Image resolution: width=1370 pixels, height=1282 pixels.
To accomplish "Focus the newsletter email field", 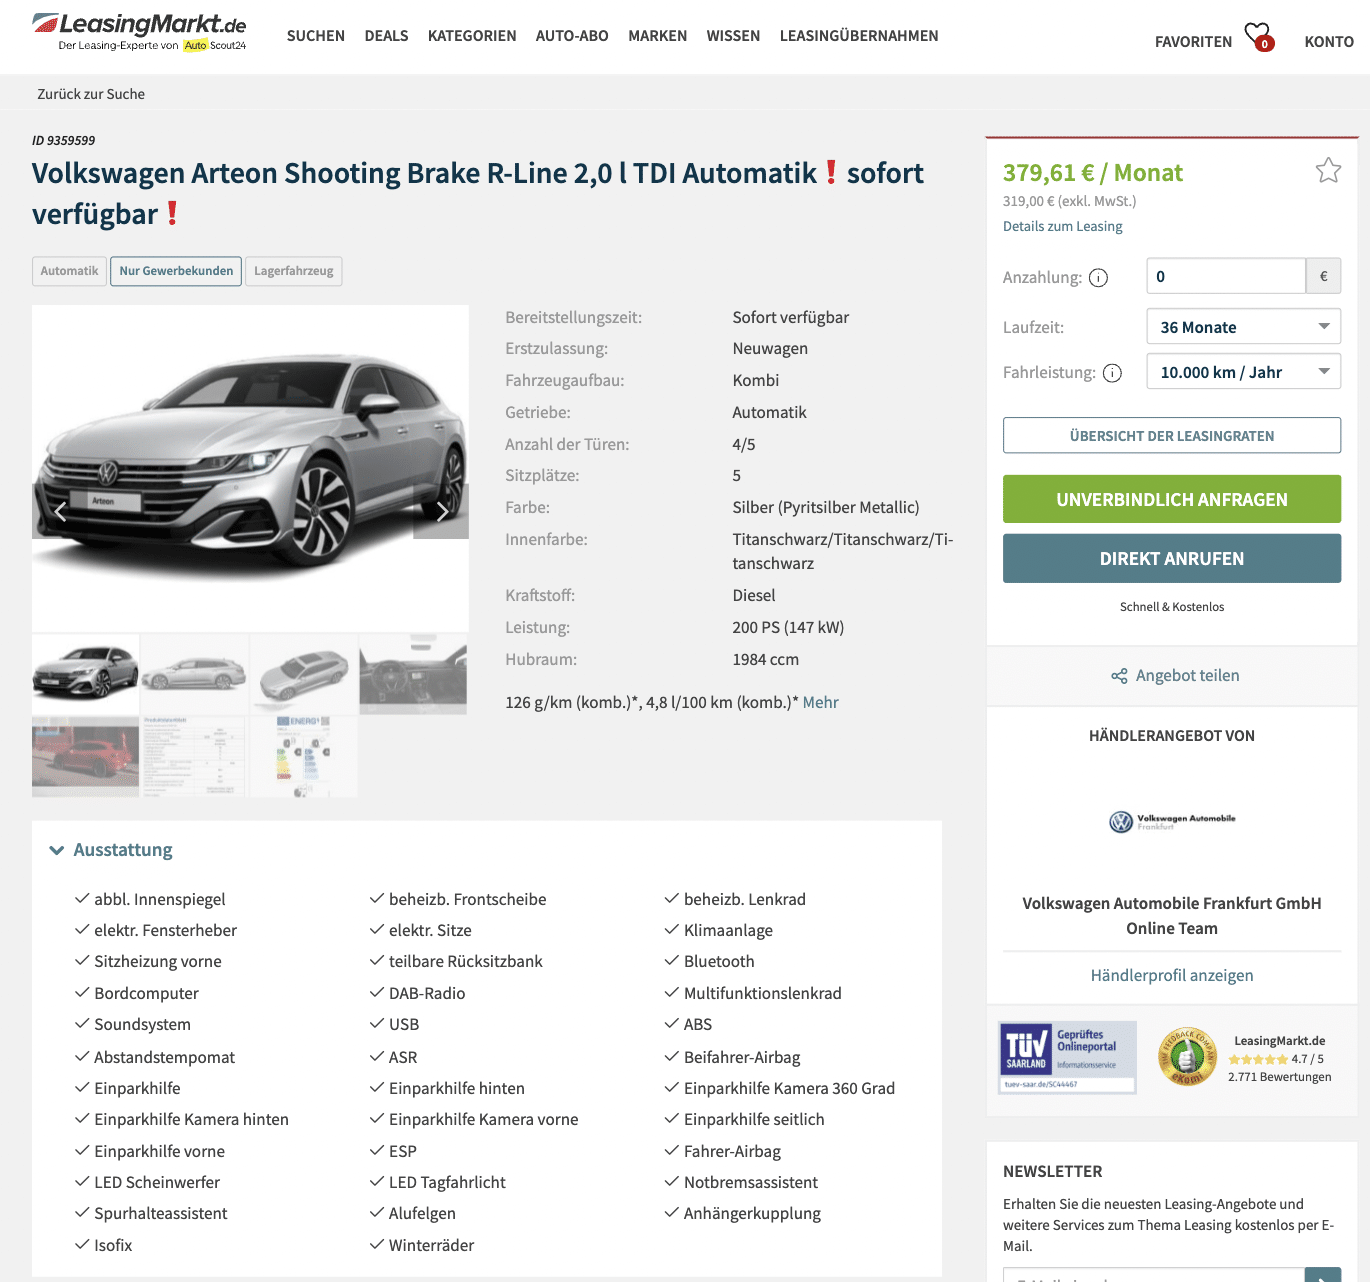I will tap(1154, 1275).
